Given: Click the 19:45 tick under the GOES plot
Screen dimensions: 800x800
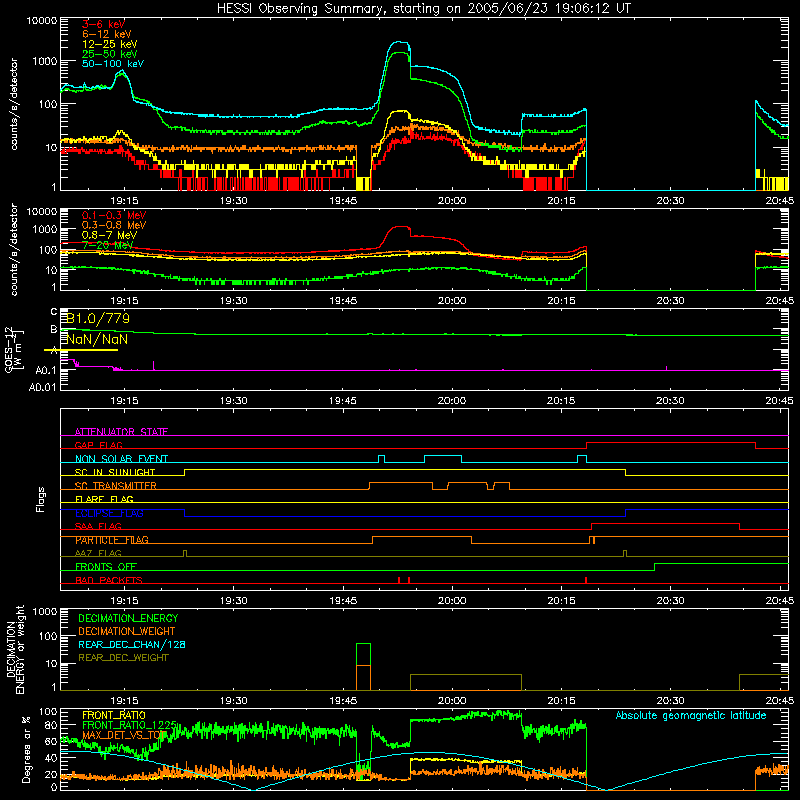Looking at the screenshot, I should (343, 401).
